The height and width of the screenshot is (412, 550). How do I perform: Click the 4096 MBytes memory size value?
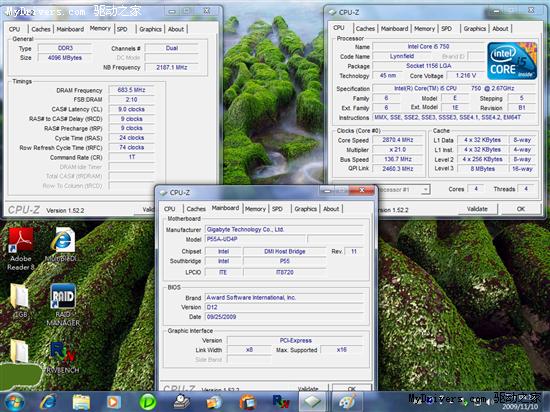click(65, 58)
